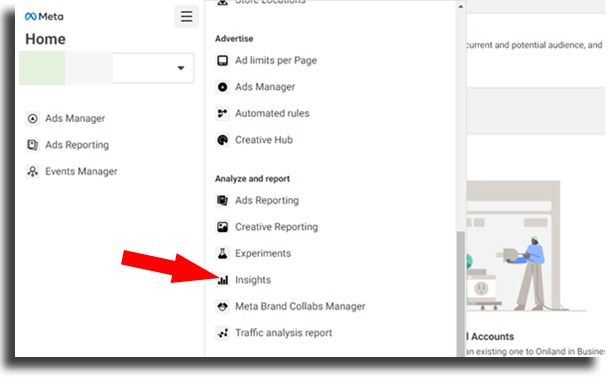Click the menu scrollbar up arrow
Screen dimensions: 610x377
tap(461, 7)
